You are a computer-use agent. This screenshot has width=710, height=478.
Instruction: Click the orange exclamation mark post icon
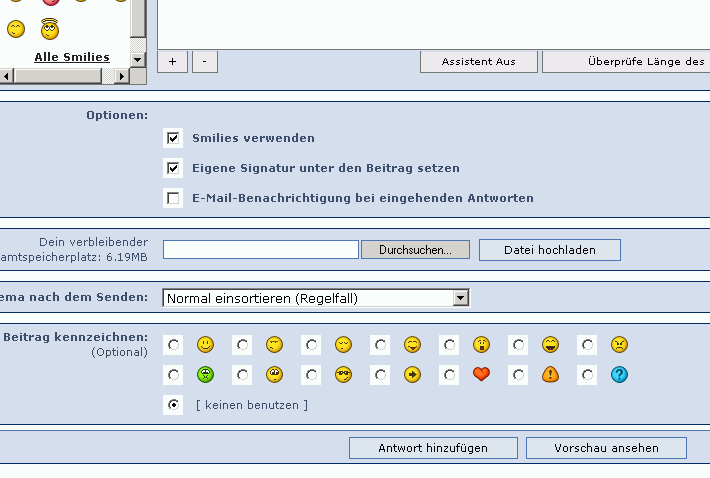(x=550, y=375)
